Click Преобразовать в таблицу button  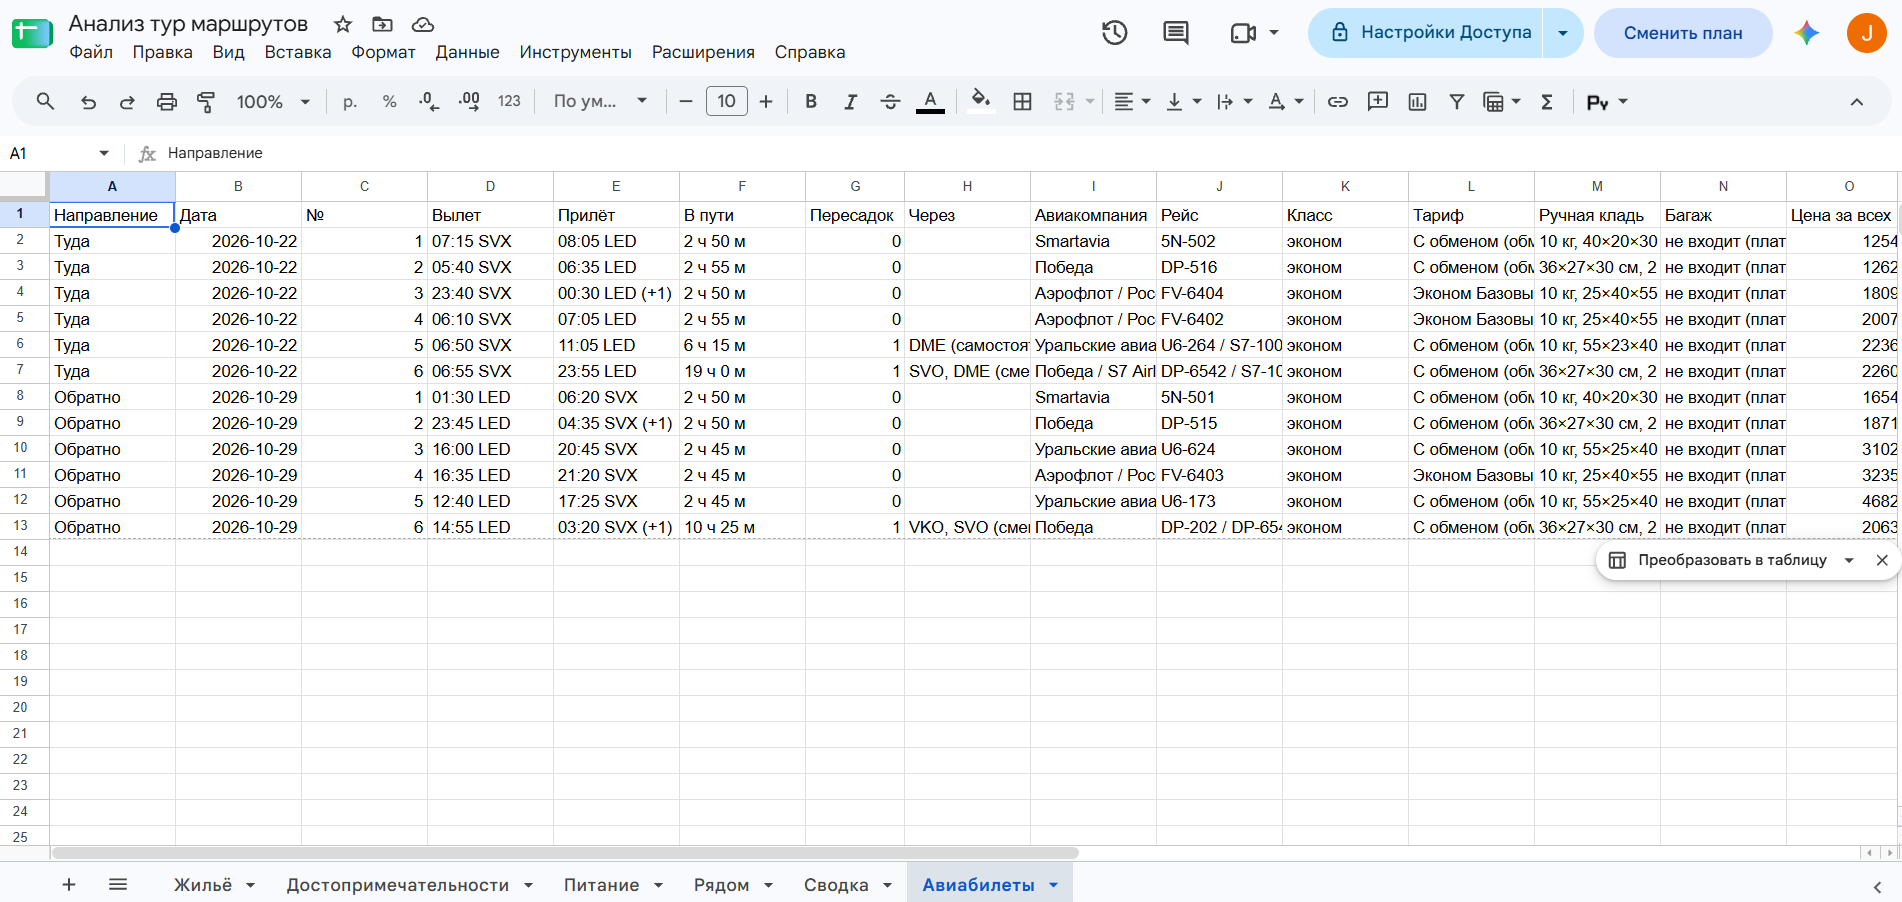pyautogui.click(x=1718, y=560)
